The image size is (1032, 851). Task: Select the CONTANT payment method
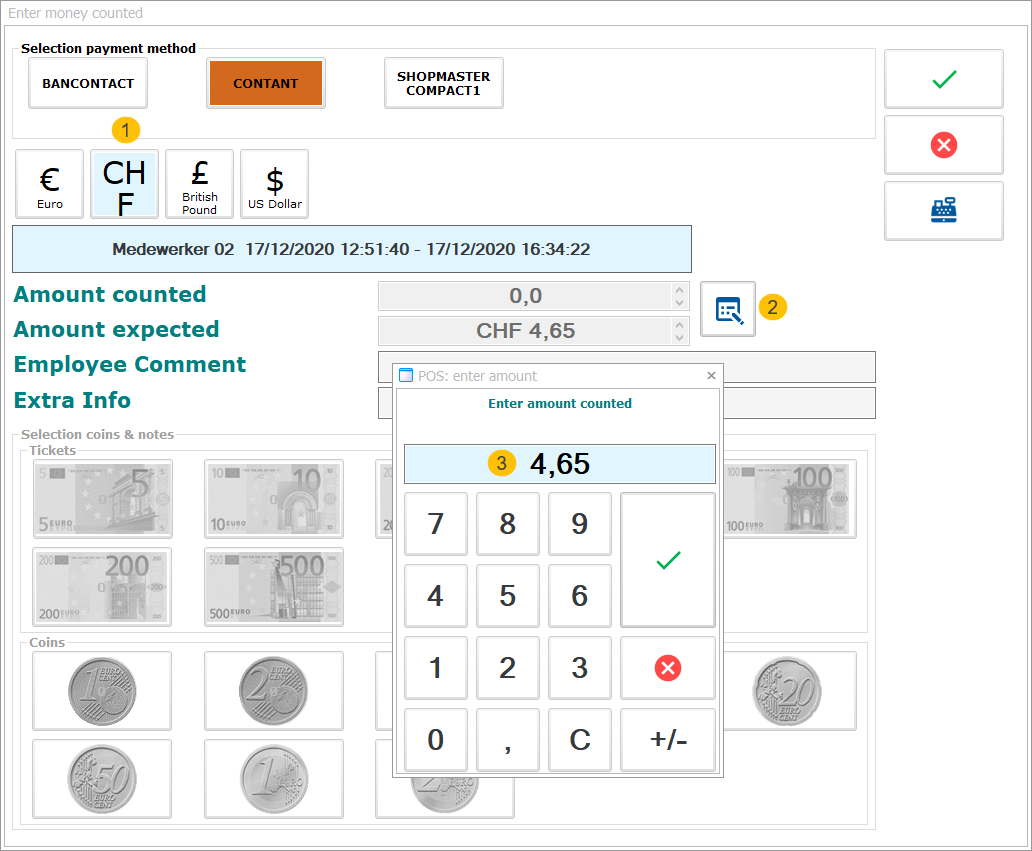point(265,83)
